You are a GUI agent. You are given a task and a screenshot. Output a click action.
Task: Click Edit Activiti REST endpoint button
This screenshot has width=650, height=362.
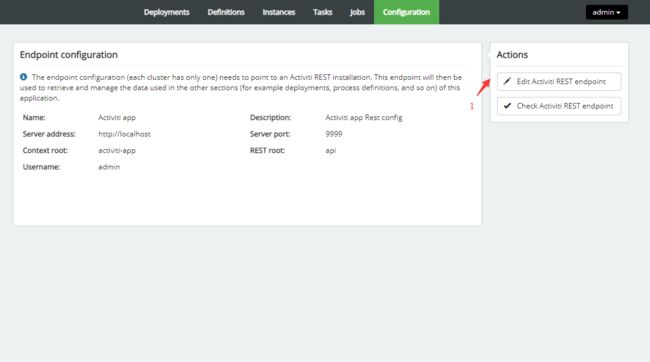tap(559, 81)
